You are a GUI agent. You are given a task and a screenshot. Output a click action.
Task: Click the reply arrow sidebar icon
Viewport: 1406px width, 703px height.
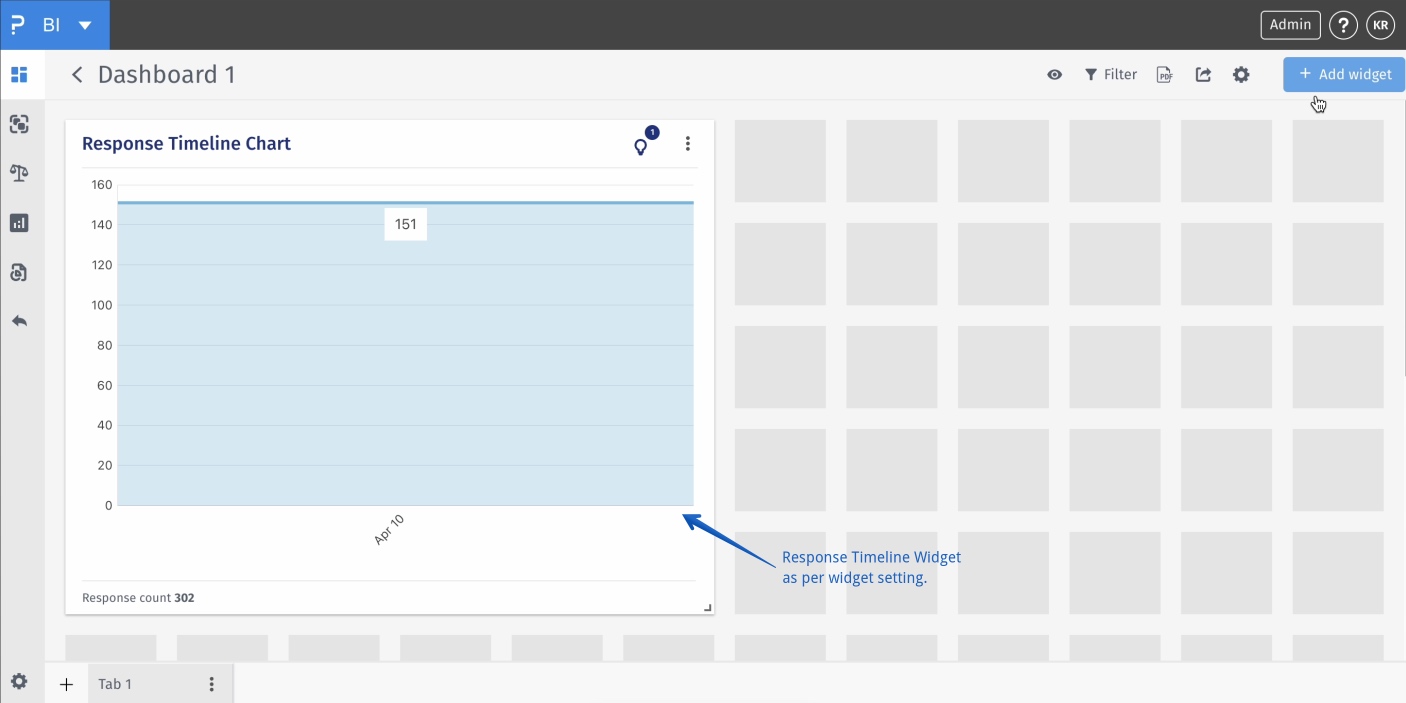(19, 321)
